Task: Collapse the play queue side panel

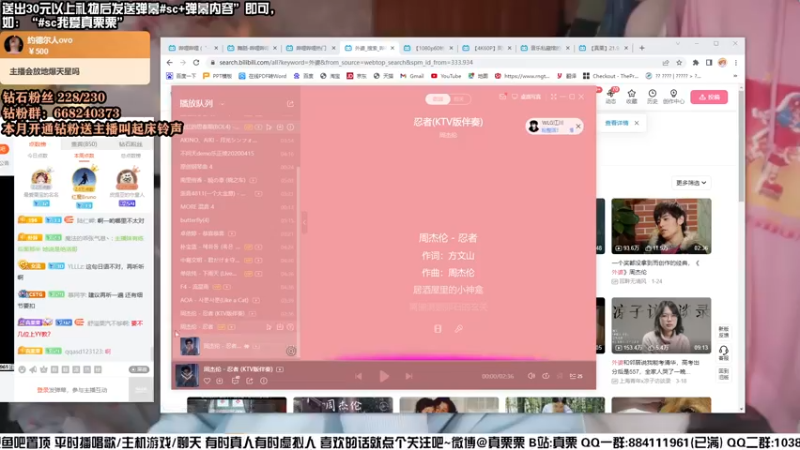Action: [x=304, y=222]
